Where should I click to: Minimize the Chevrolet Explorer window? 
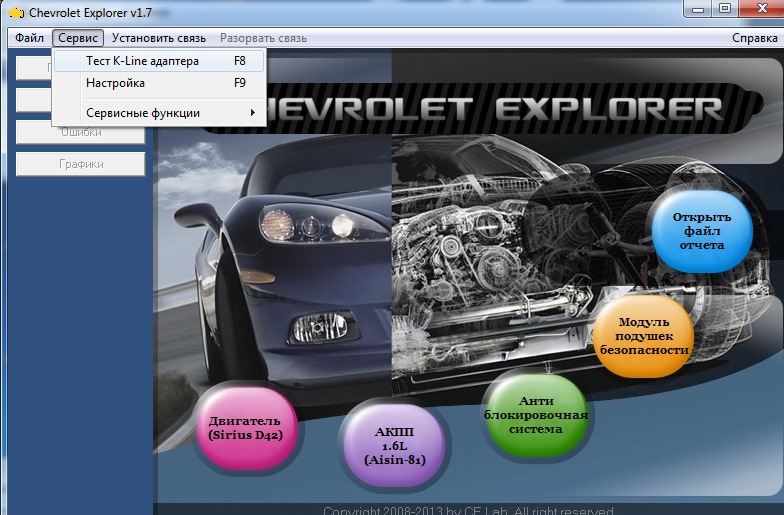pyautogui.click(x=698, y=8)
